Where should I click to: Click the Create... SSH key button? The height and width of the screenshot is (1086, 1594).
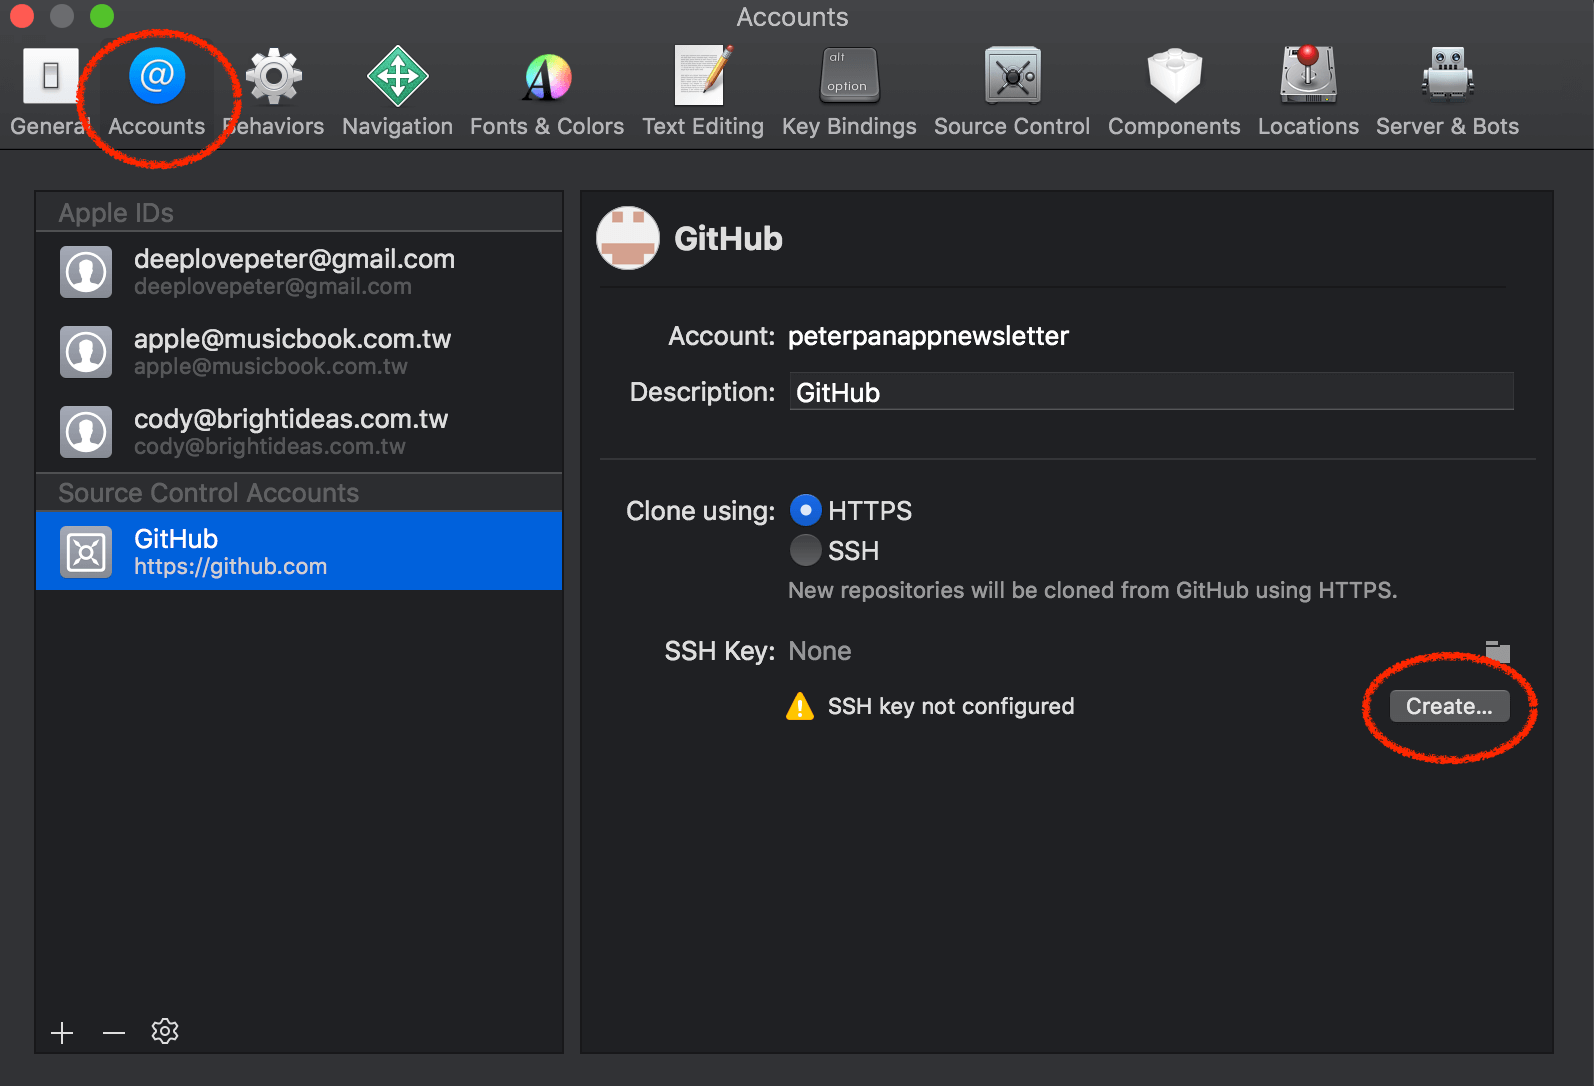pos(1449,706)
